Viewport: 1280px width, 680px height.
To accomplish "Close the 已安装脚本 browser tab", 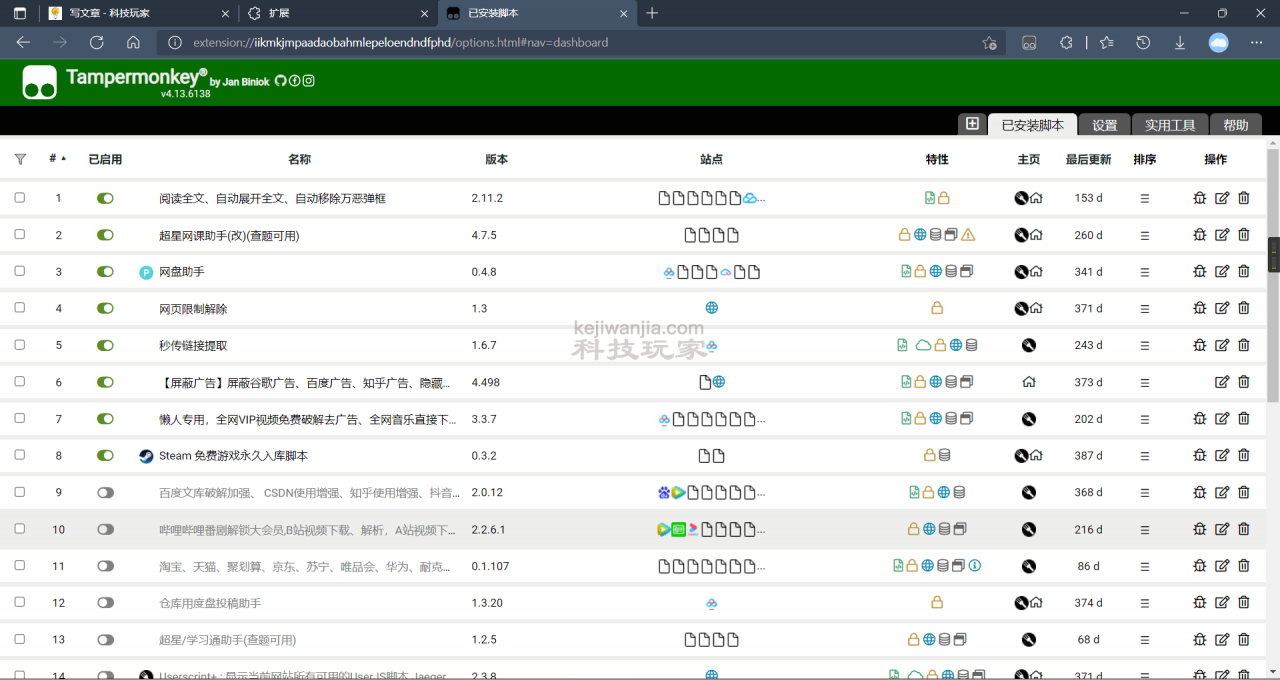I will click(x=624, y=13).
